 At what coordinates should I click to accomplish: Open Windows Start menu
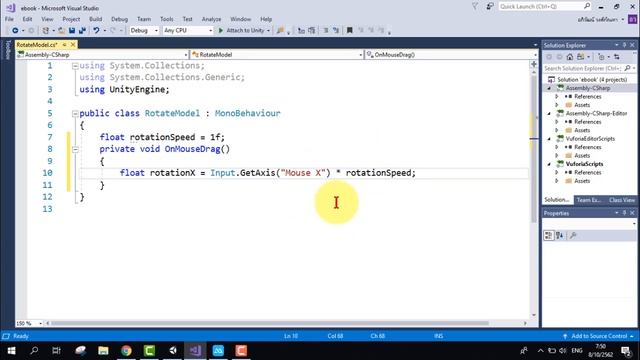11,351
